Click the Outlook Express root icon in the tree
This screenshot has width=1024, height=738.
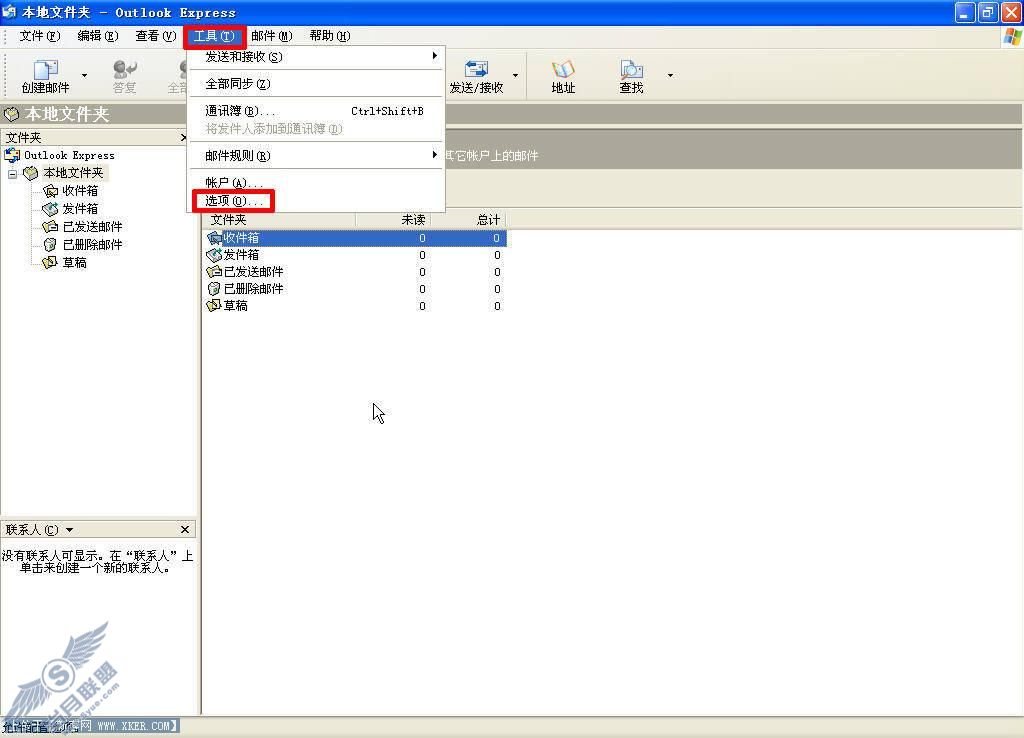[12, 155]
